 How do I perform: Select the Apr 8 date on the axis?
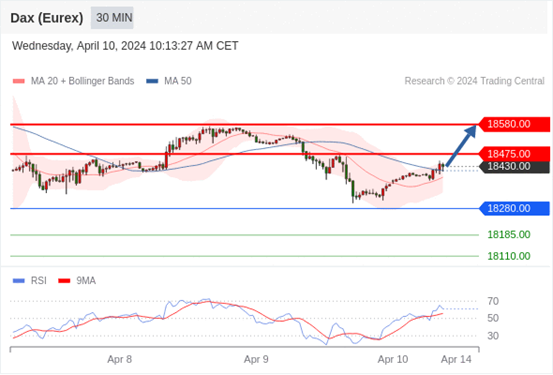pyautogui.click(x=120, y=359)
